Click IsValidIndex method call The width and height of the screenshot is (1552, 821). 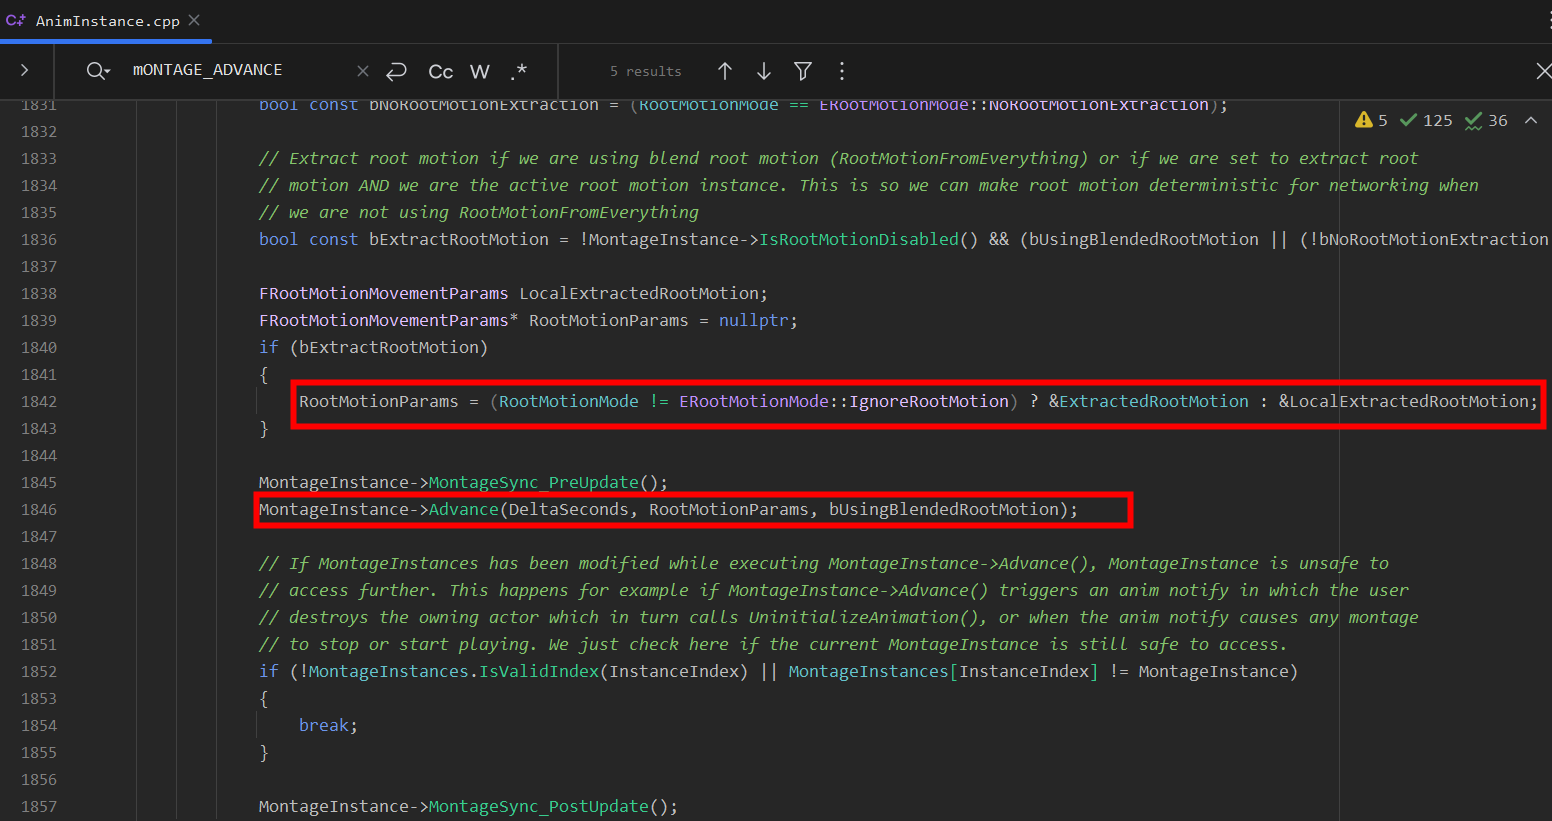538,671
